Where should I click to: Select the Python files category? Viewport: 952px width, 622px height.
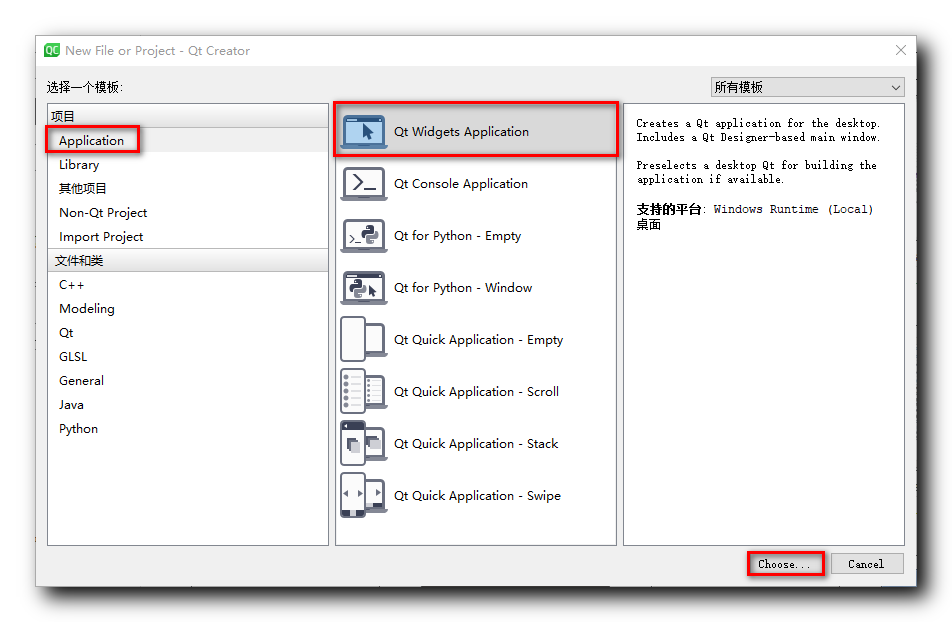click(x=188, y=429)
